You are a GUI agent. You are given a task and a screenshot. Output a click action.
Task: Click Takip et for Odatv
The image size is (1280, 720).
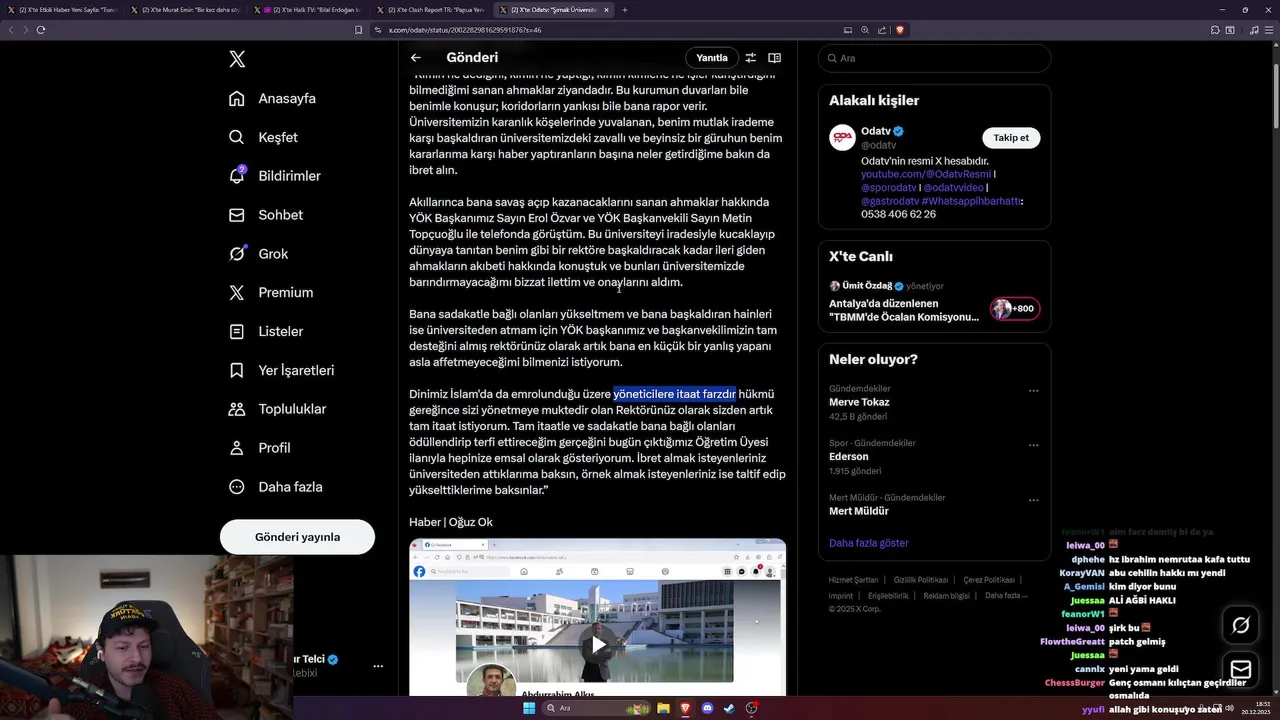(x=1010, y=138)
